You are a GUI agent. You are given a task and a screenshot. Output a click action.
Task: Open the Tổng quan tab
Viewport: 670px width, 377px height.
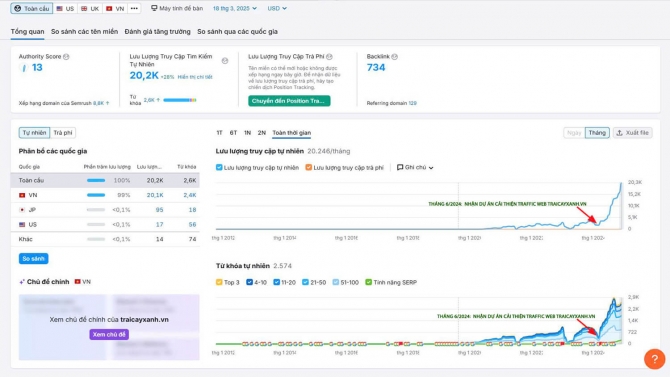point(27,32)
